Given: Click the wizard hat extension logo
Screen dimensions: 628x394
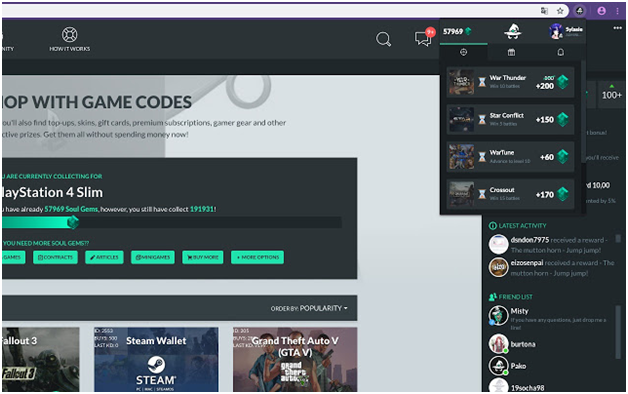Looking at the screenshot, I should (x=513, y=31).
